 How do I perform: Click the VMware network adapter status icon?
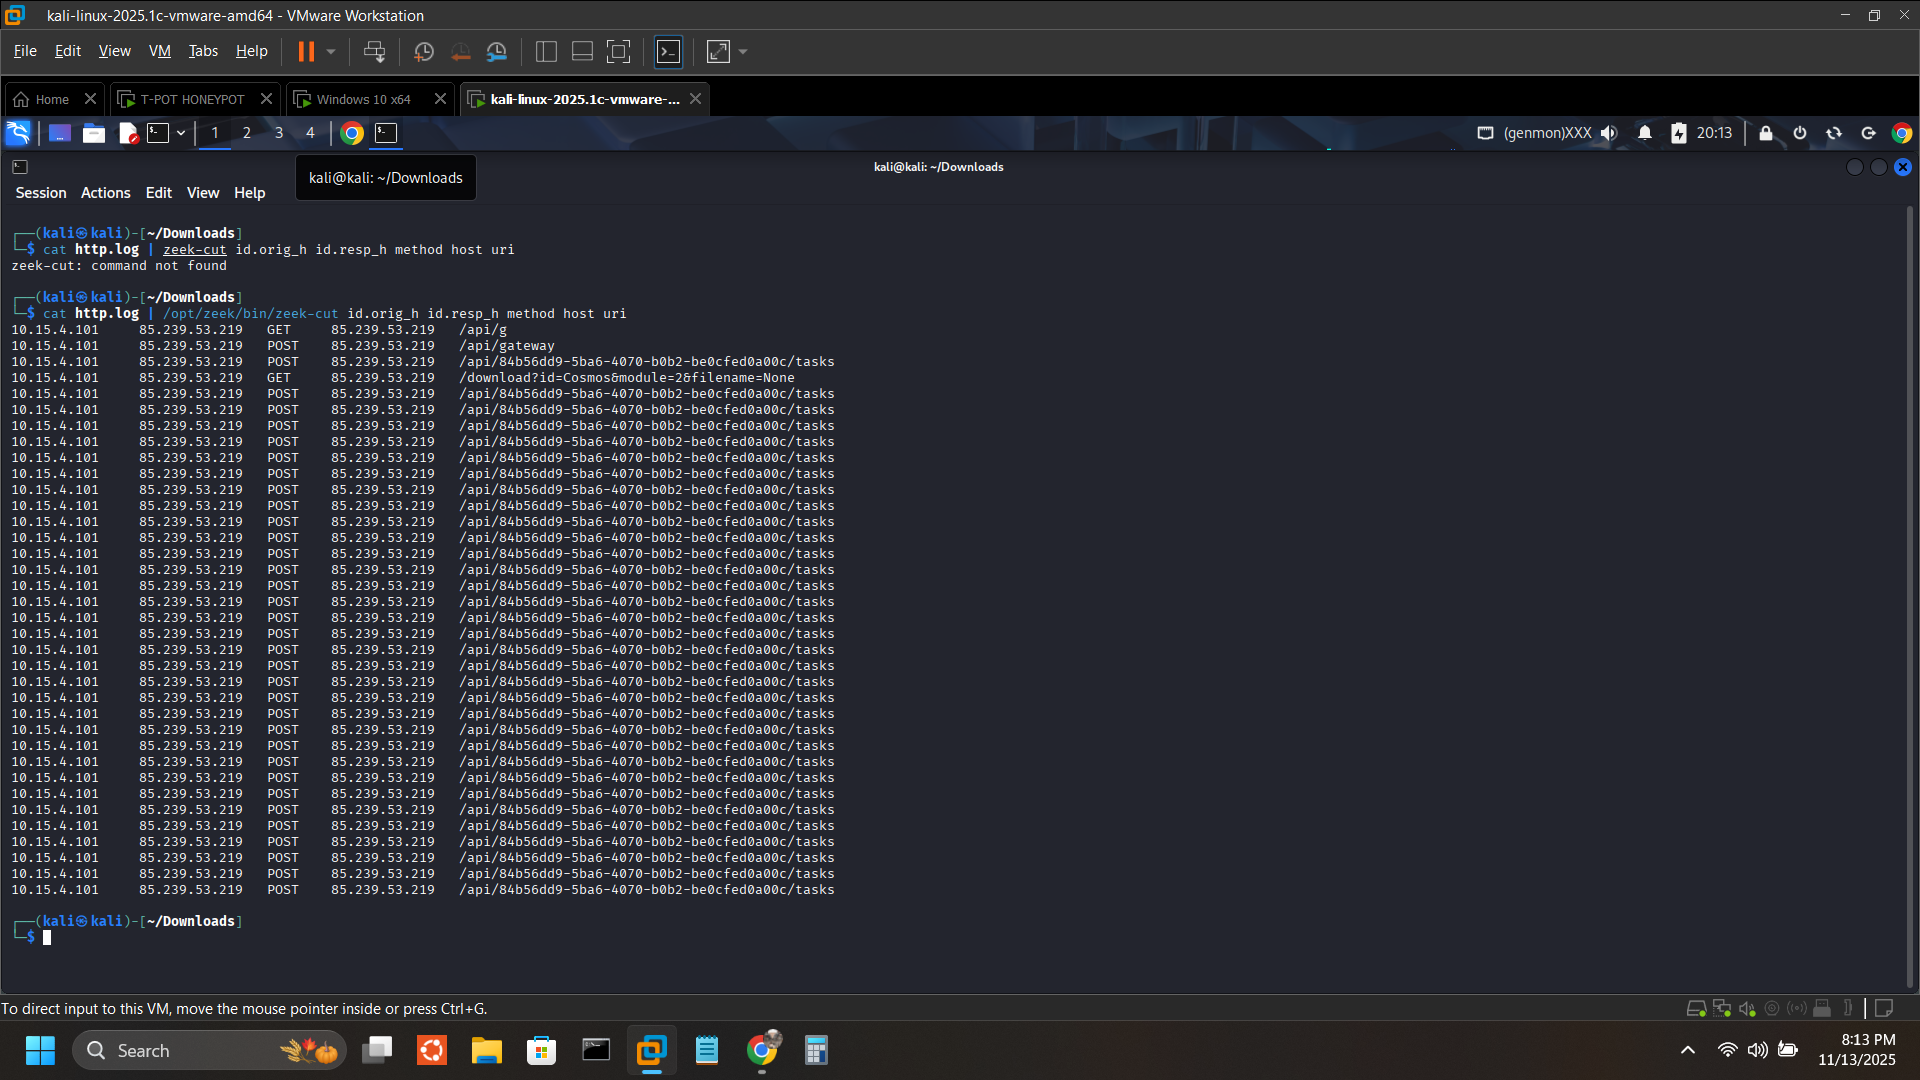point(1722,1009)
